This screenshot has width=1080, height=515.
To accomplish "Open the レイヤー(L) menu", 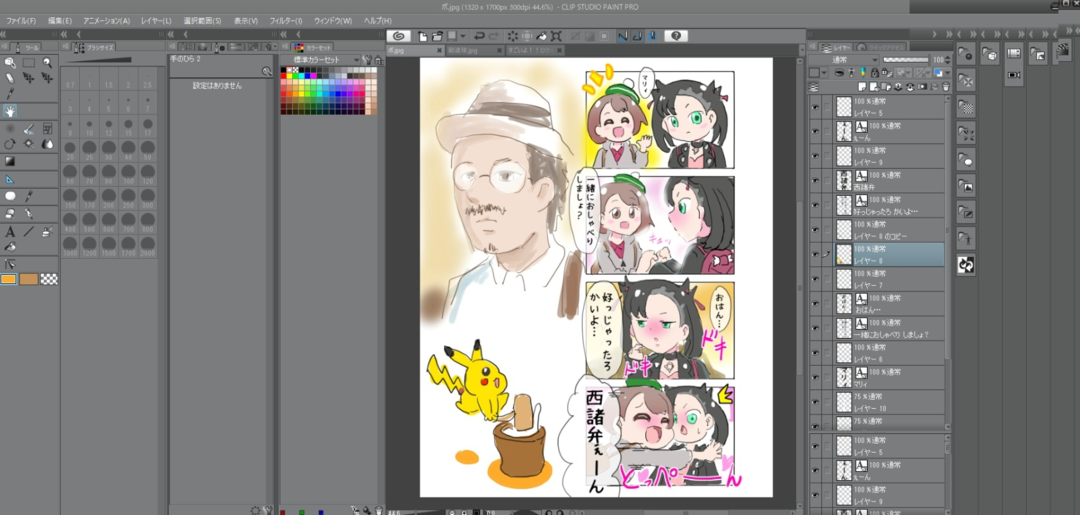I will click(x=155, y=20).
